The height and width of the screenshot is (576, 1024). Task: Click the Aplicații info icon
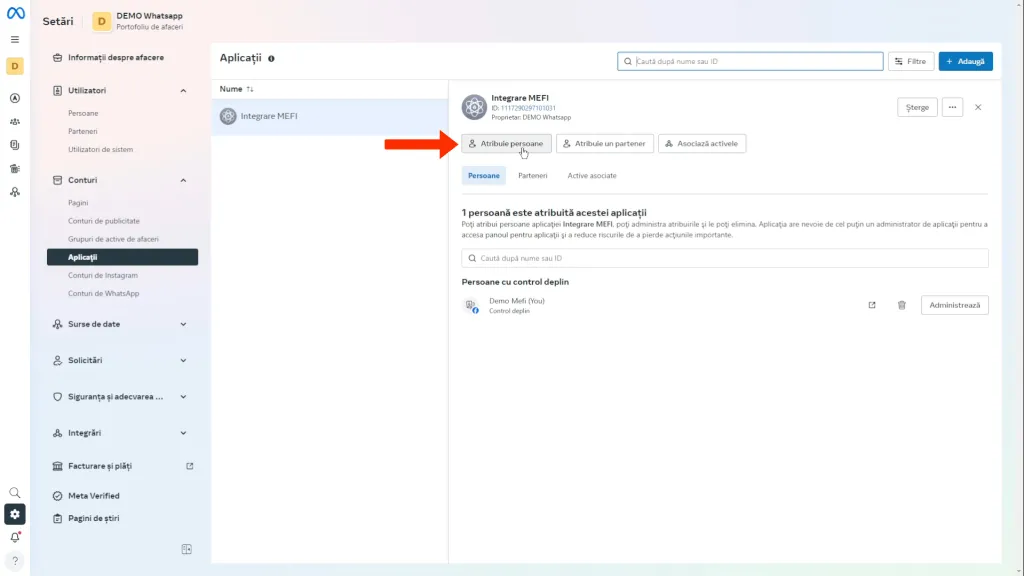click(x=271, y=59)
